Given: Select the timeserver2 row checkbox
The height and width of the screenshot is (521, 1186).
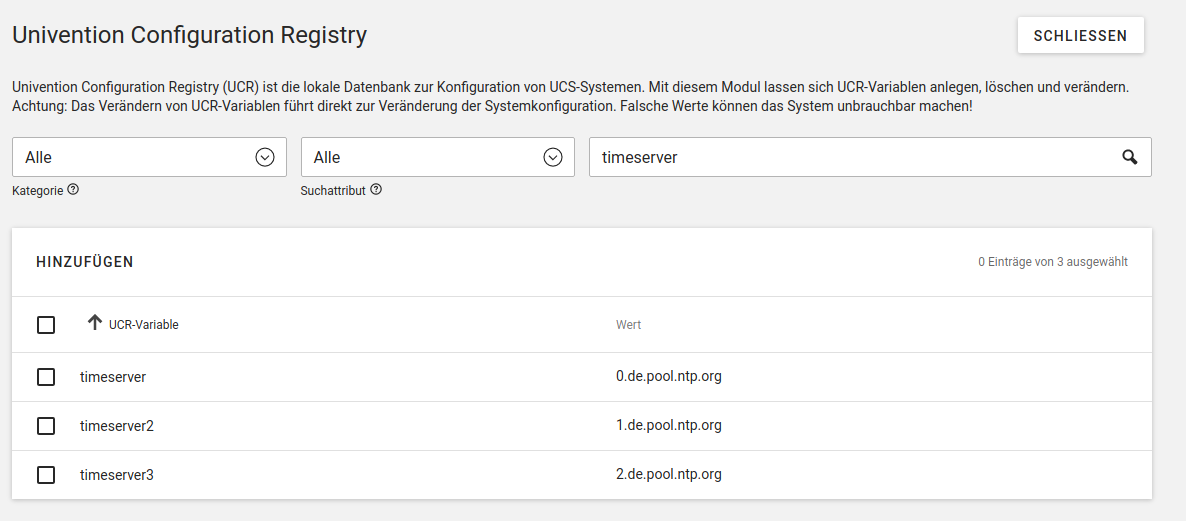Looking at the screenshot, I should [46, 426].
